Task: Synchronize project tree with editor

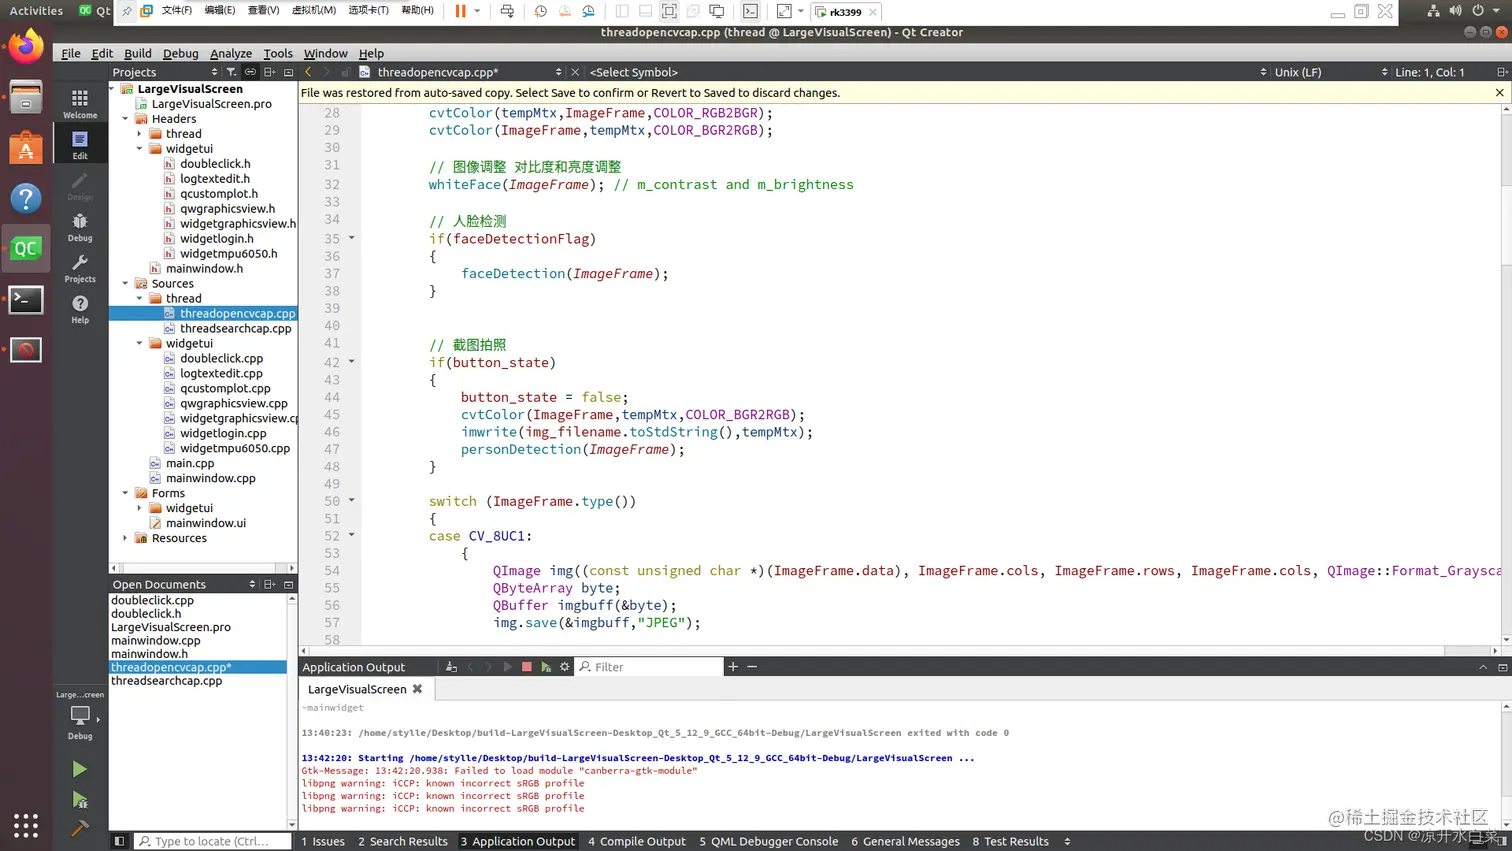Action: (250, 72)
